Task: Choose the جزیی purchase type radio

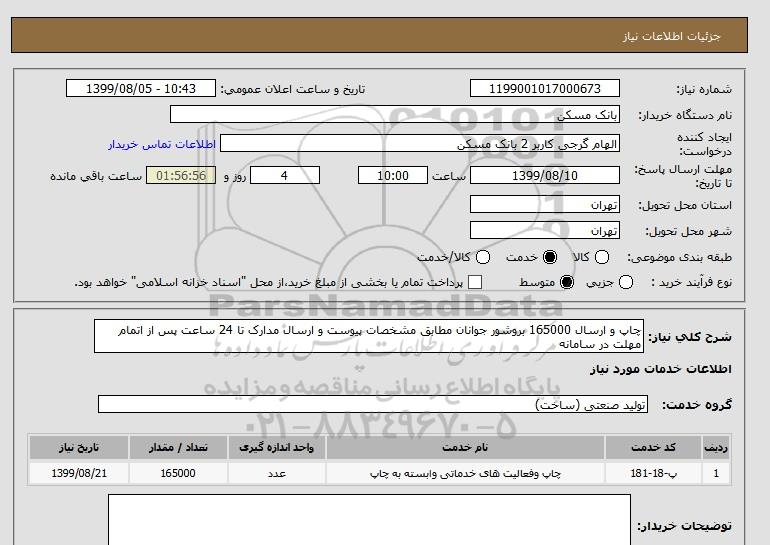Action: click(626, 282)
